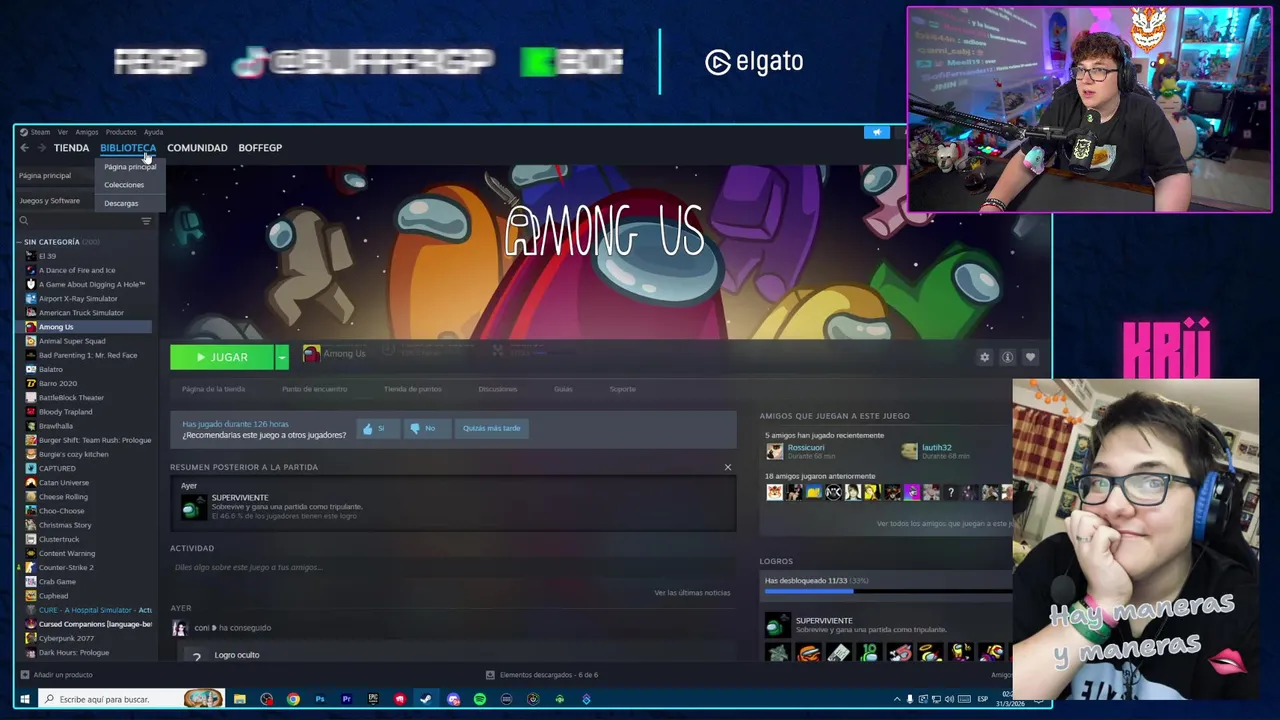Click the Windows taskbar search box
1280x720 pixels.
130,699
